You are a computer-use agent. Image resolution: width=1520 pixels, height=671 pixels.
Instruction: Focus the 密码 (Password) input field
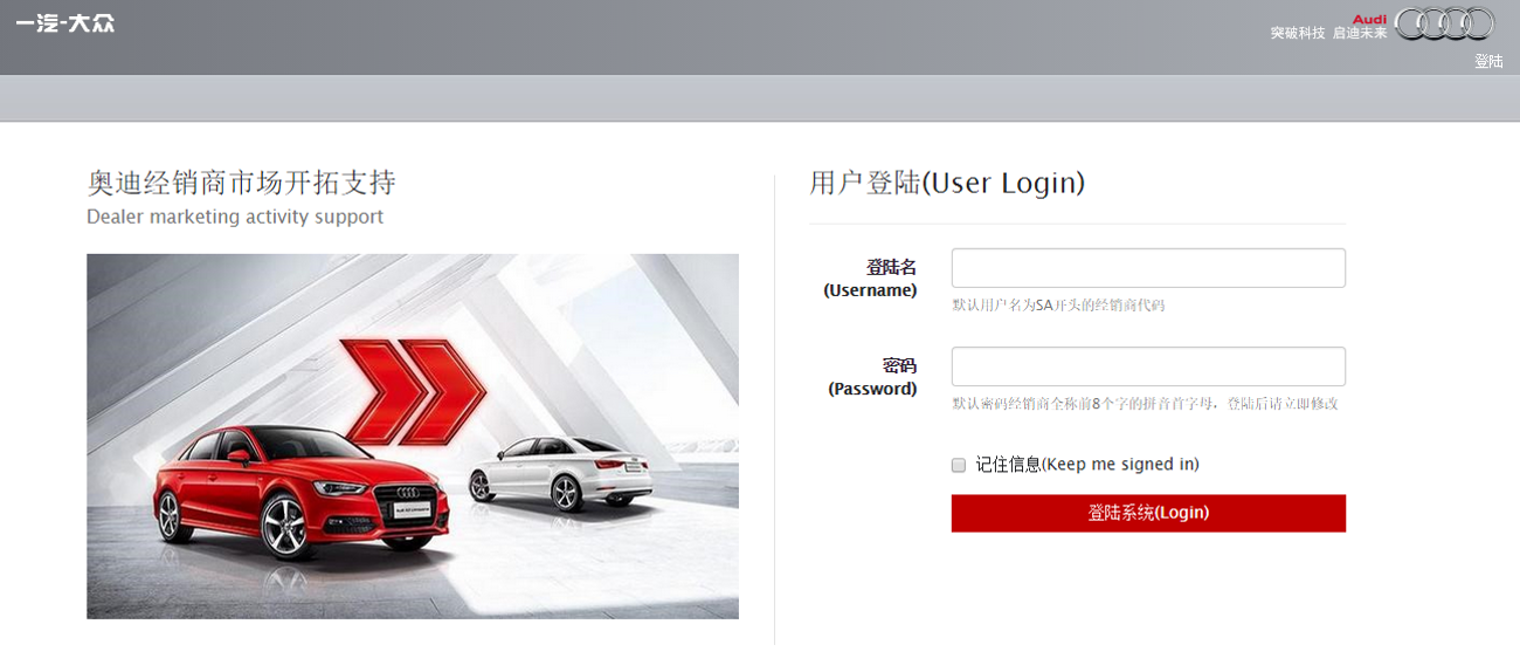[1148, 366]
